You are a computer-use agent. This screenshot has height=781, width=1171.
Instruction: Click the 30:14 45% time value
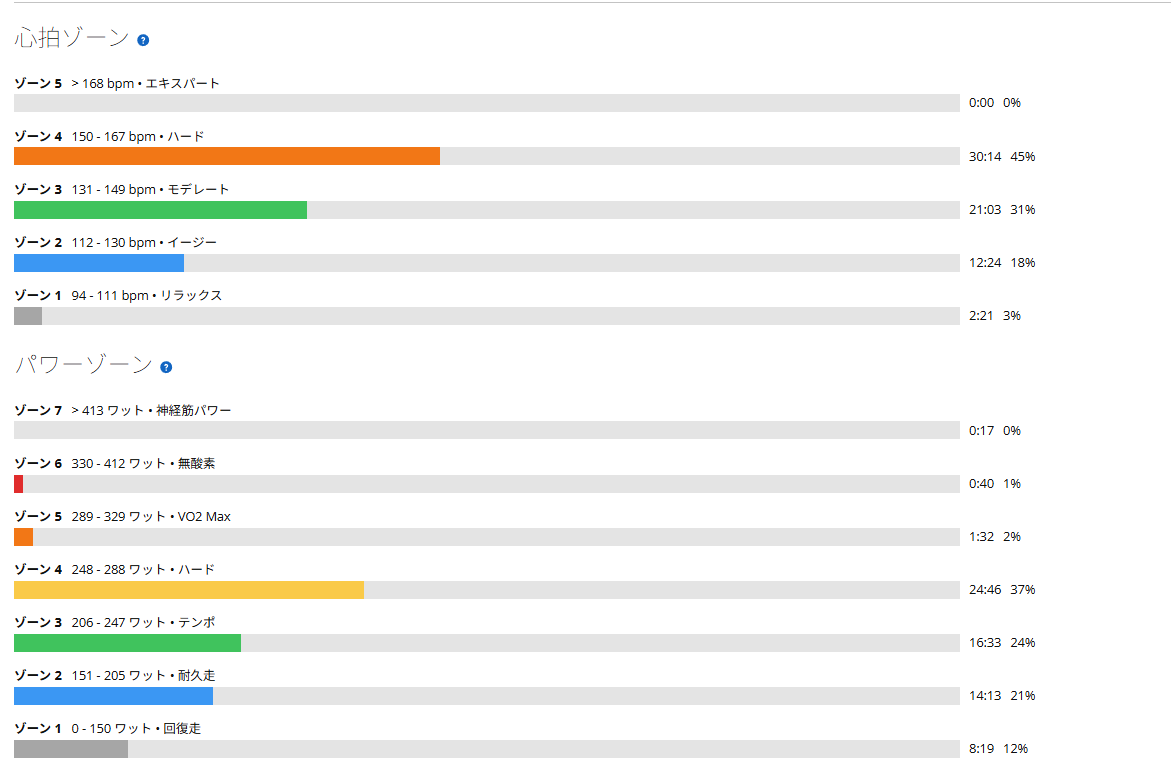pos(1001,157)
